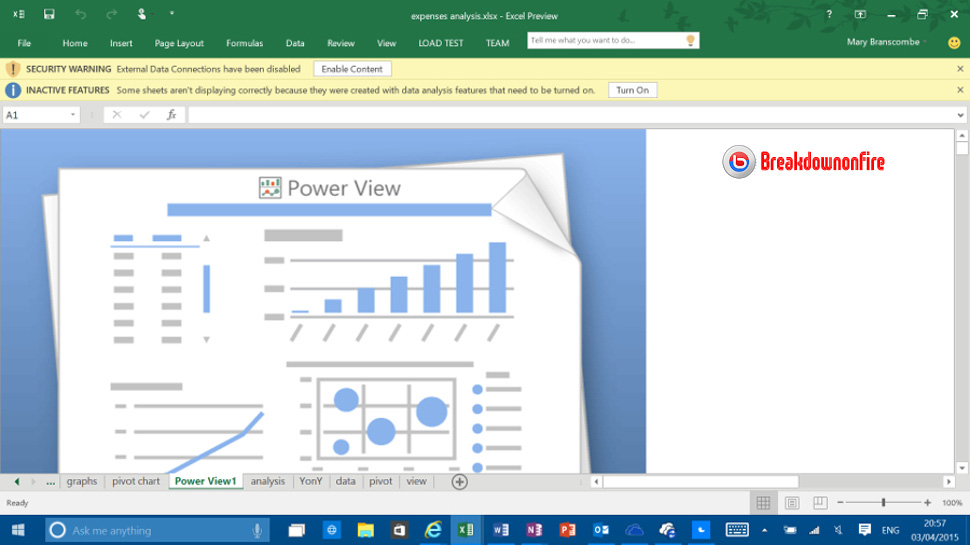Open Word from the taskbar
This screenshot has height=545, width=970.
pyautogui.click(x=500, y=530)
